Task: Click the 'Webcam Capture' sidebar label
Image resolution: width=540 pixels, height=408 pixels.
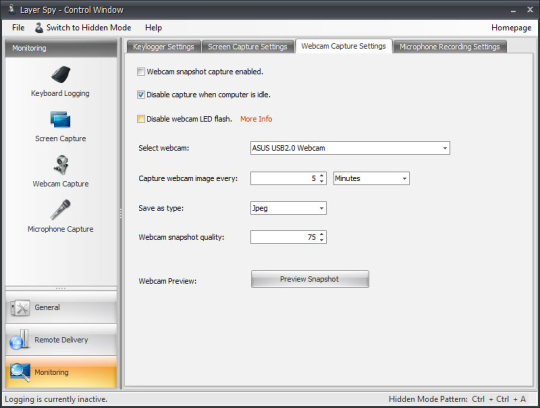Action: pos(61,184)
